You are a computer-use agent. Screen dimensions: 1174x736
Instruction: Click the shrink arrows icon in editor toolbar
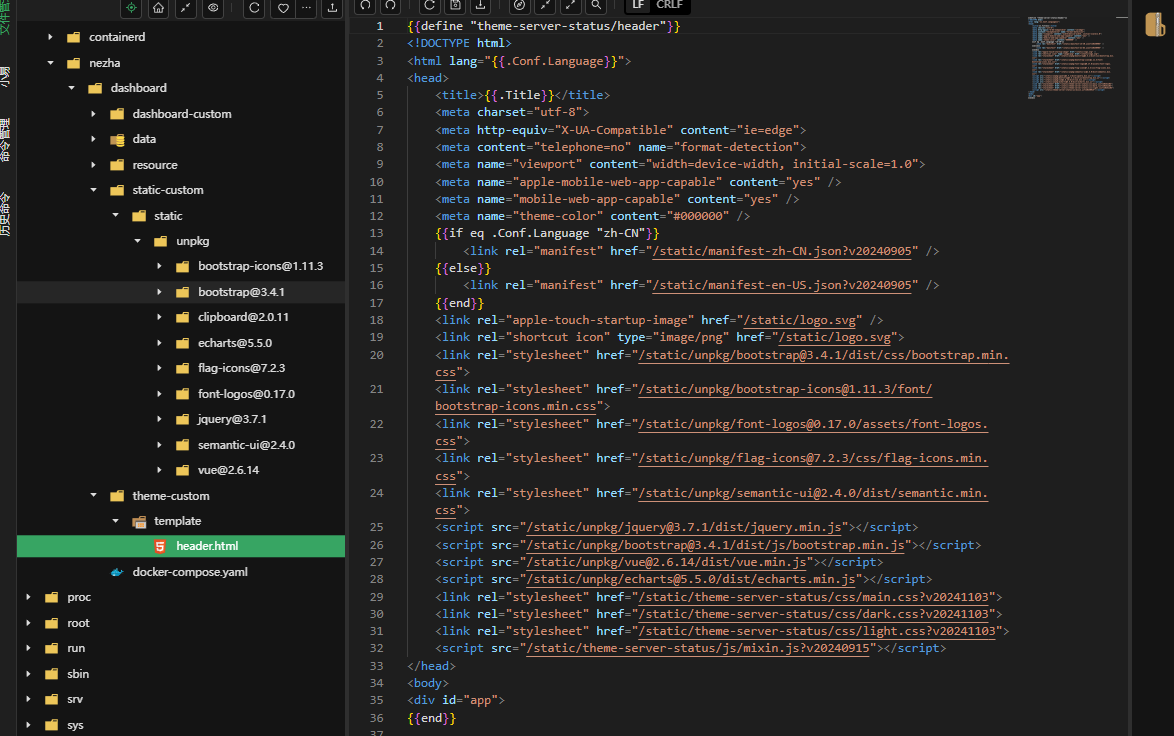[545, 6]
